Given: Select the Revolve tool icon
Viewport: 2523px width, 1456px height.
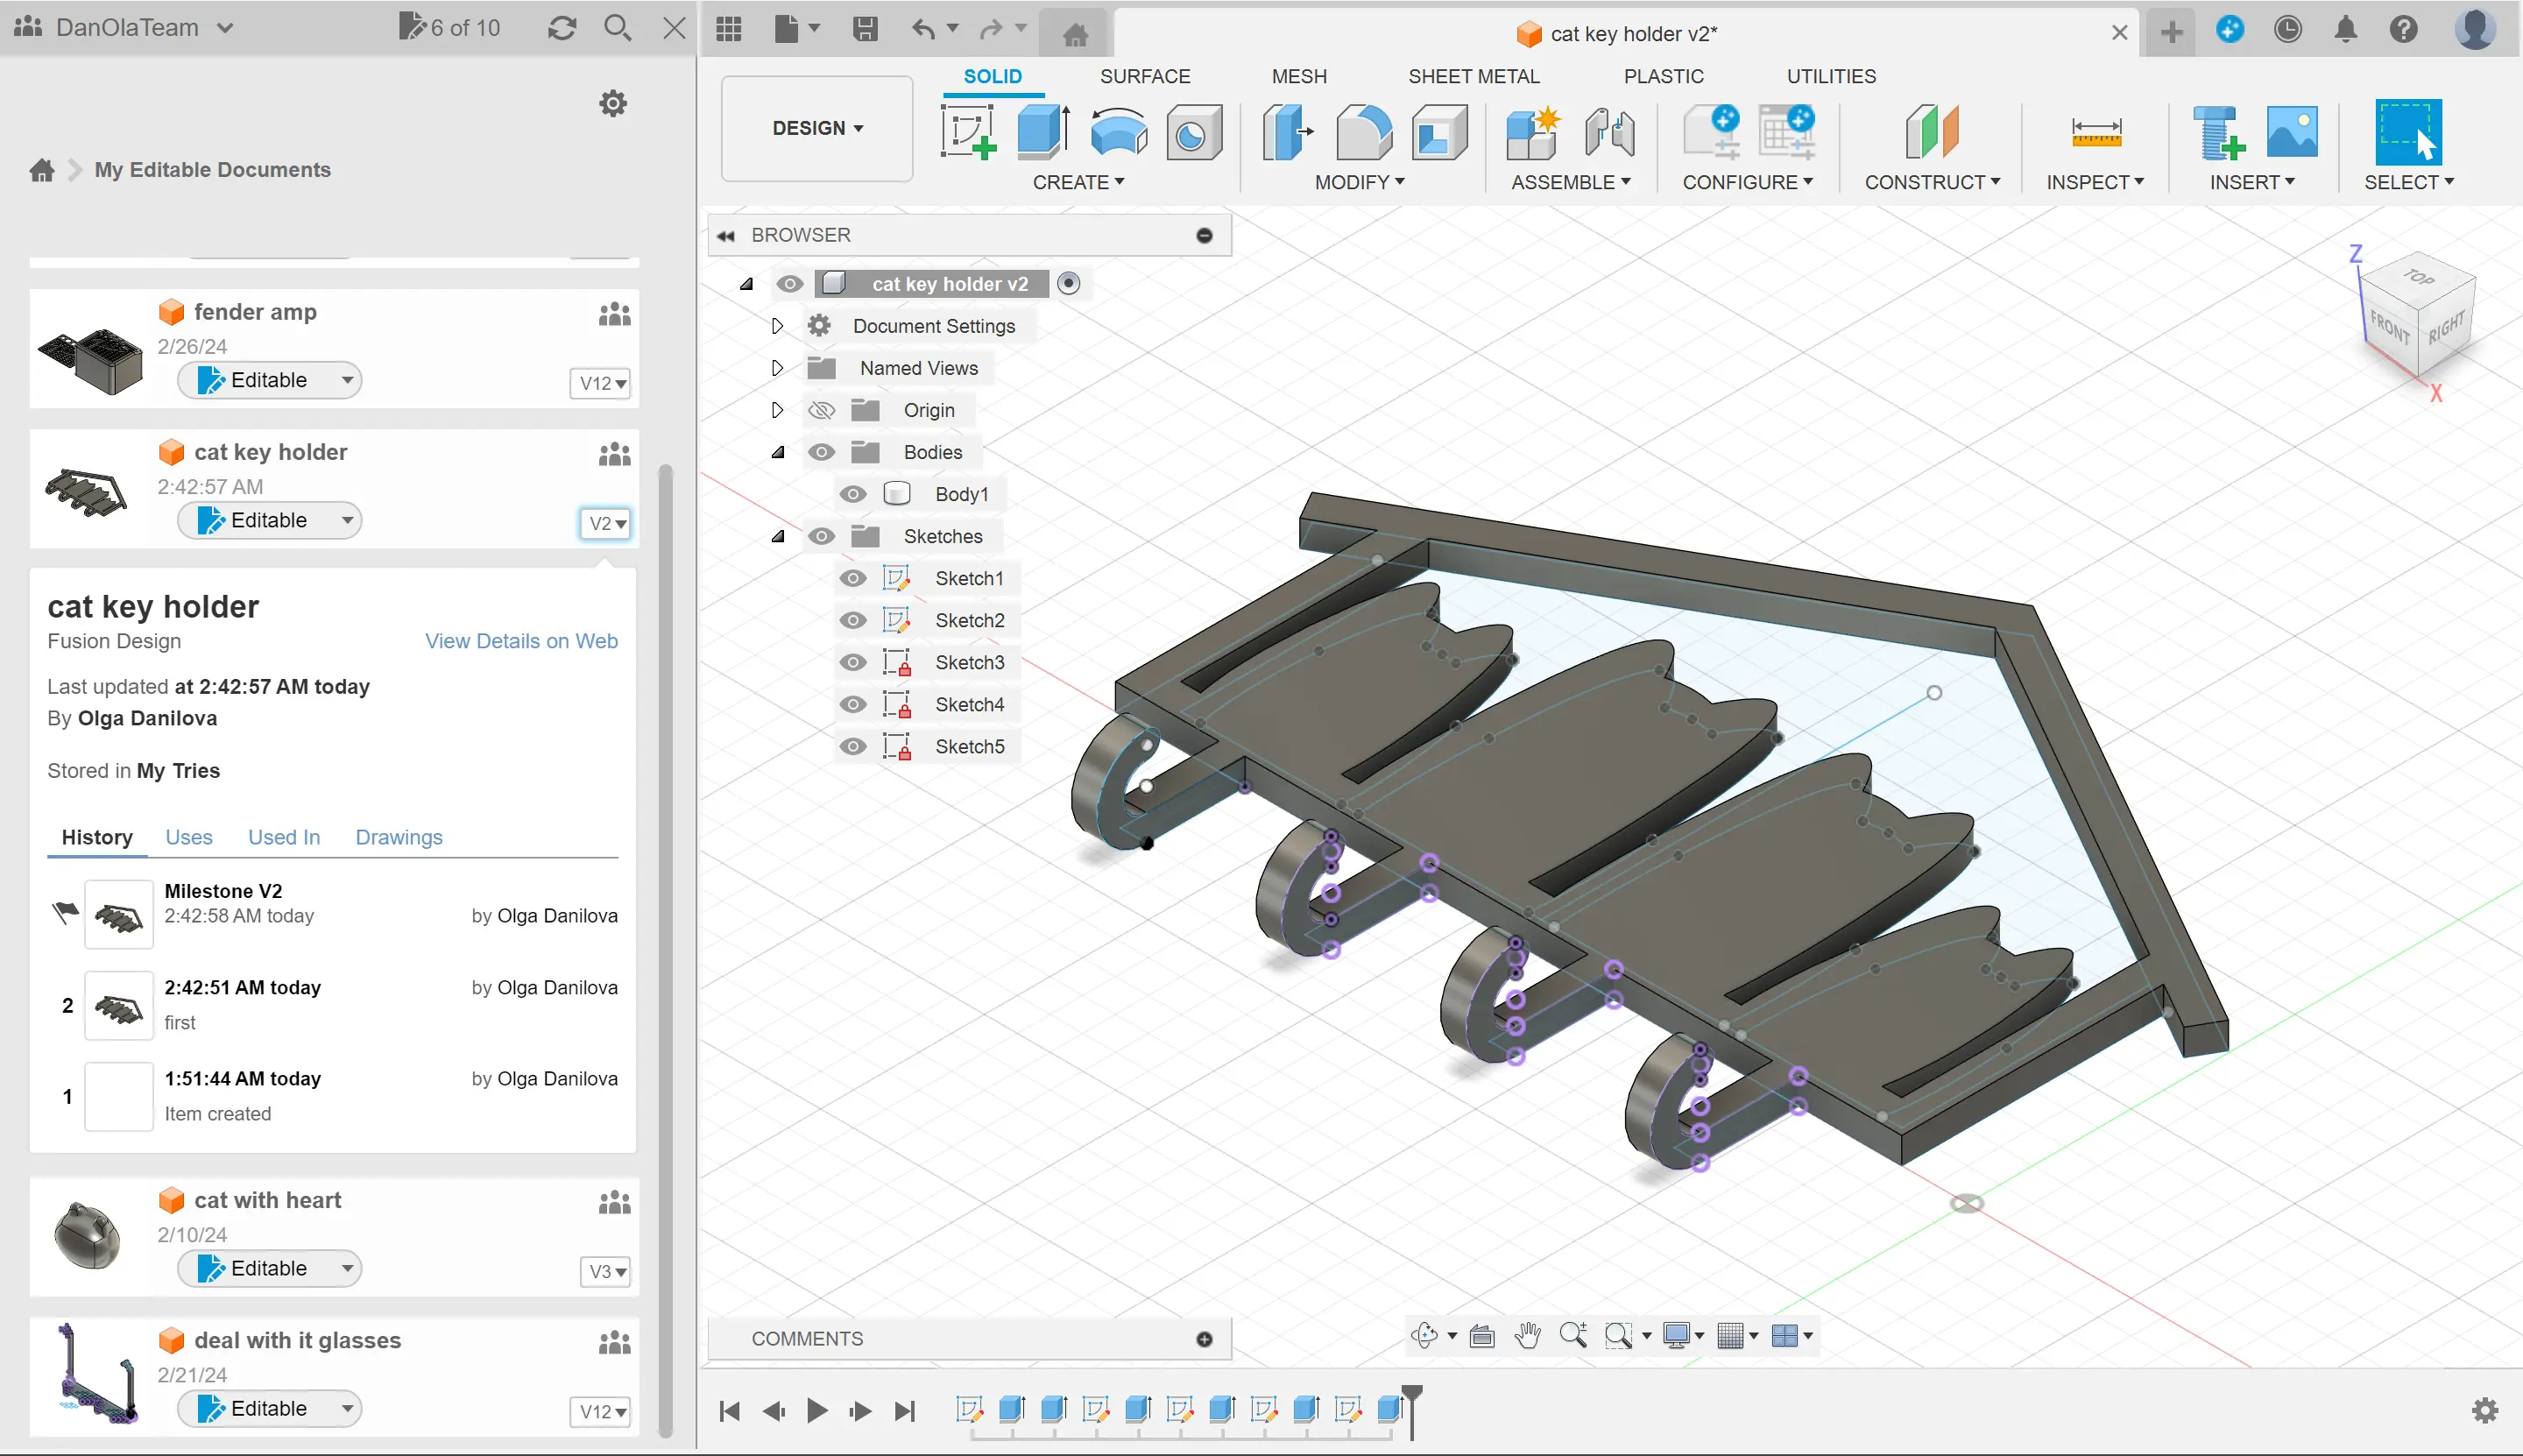Looking at the screenshot, I should (x=1118, y=132).
